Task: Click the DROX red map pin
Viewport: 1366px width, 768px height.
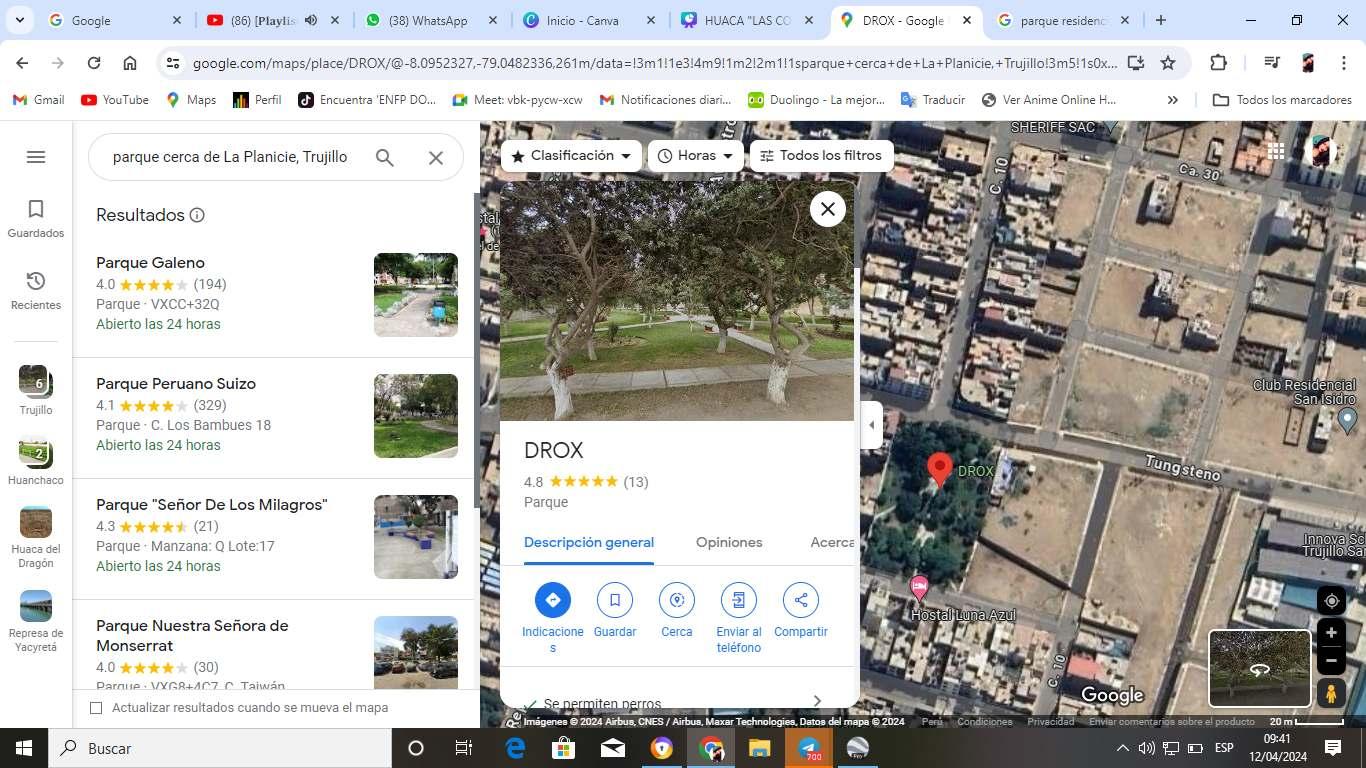Action: click(x=939, y=469)
